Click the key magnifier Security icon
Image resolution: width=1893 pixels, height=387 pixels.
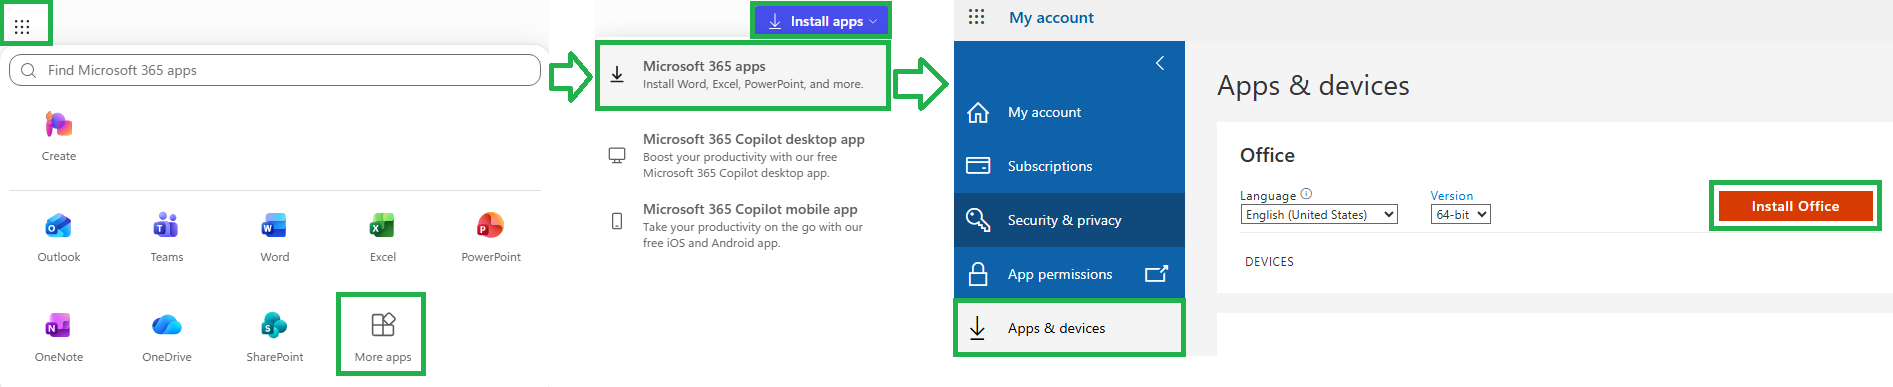coord(978,220)
